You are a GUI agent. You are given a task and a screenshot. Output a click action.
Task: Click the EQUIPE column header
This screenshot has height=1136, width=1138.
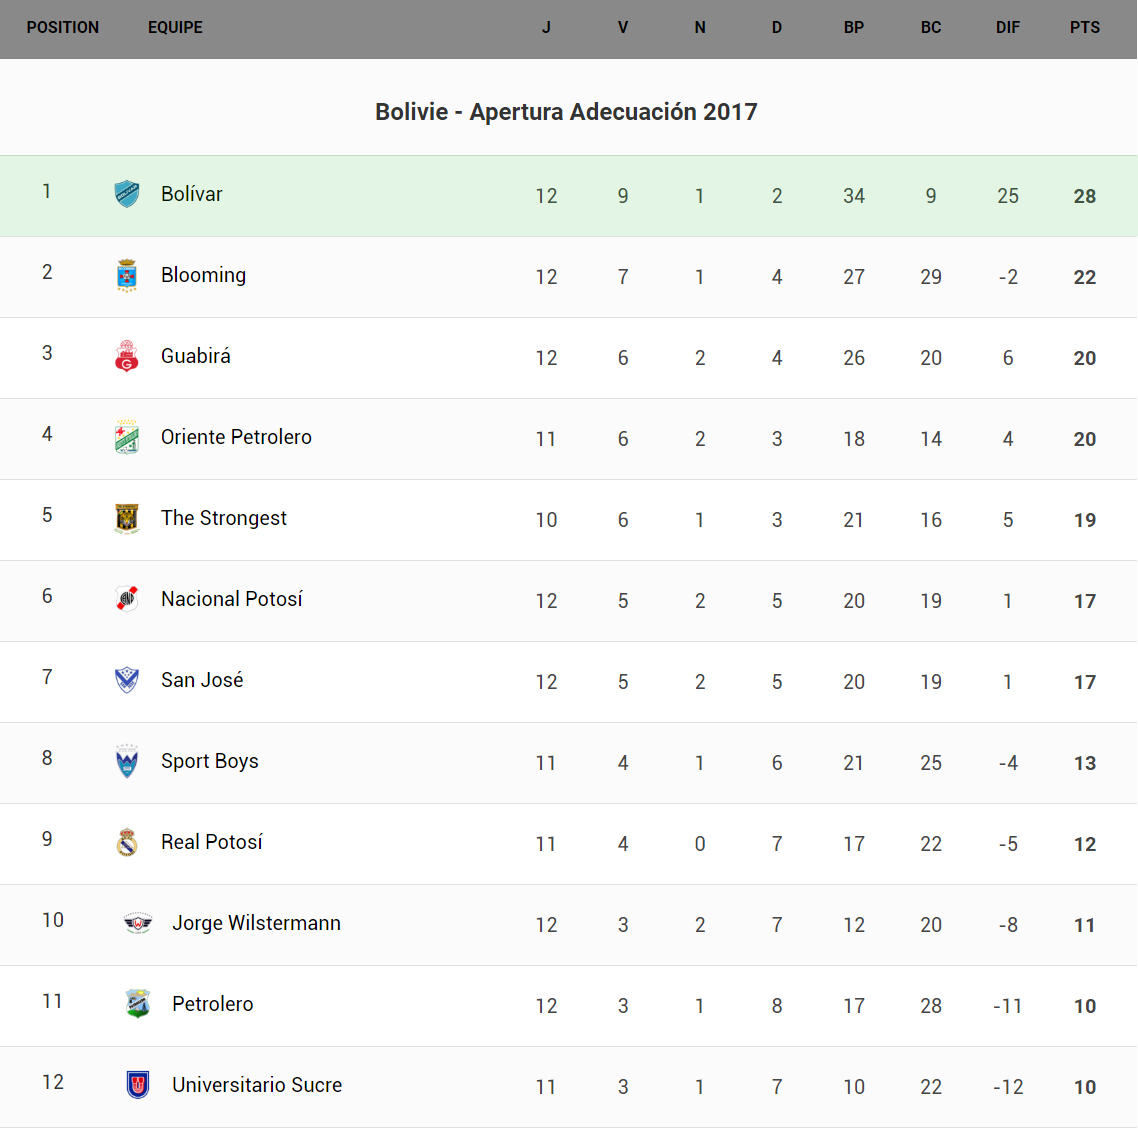tap(175, 28)
